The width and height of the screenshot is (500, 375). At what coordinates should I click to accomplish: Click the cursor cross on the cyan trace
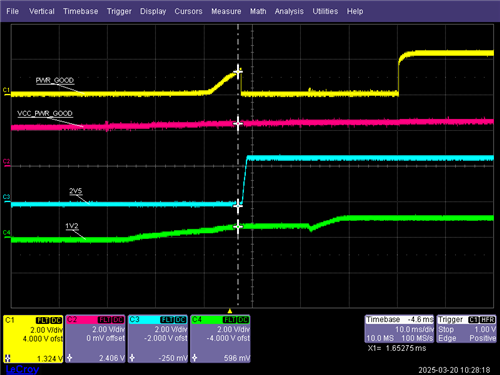238,206
